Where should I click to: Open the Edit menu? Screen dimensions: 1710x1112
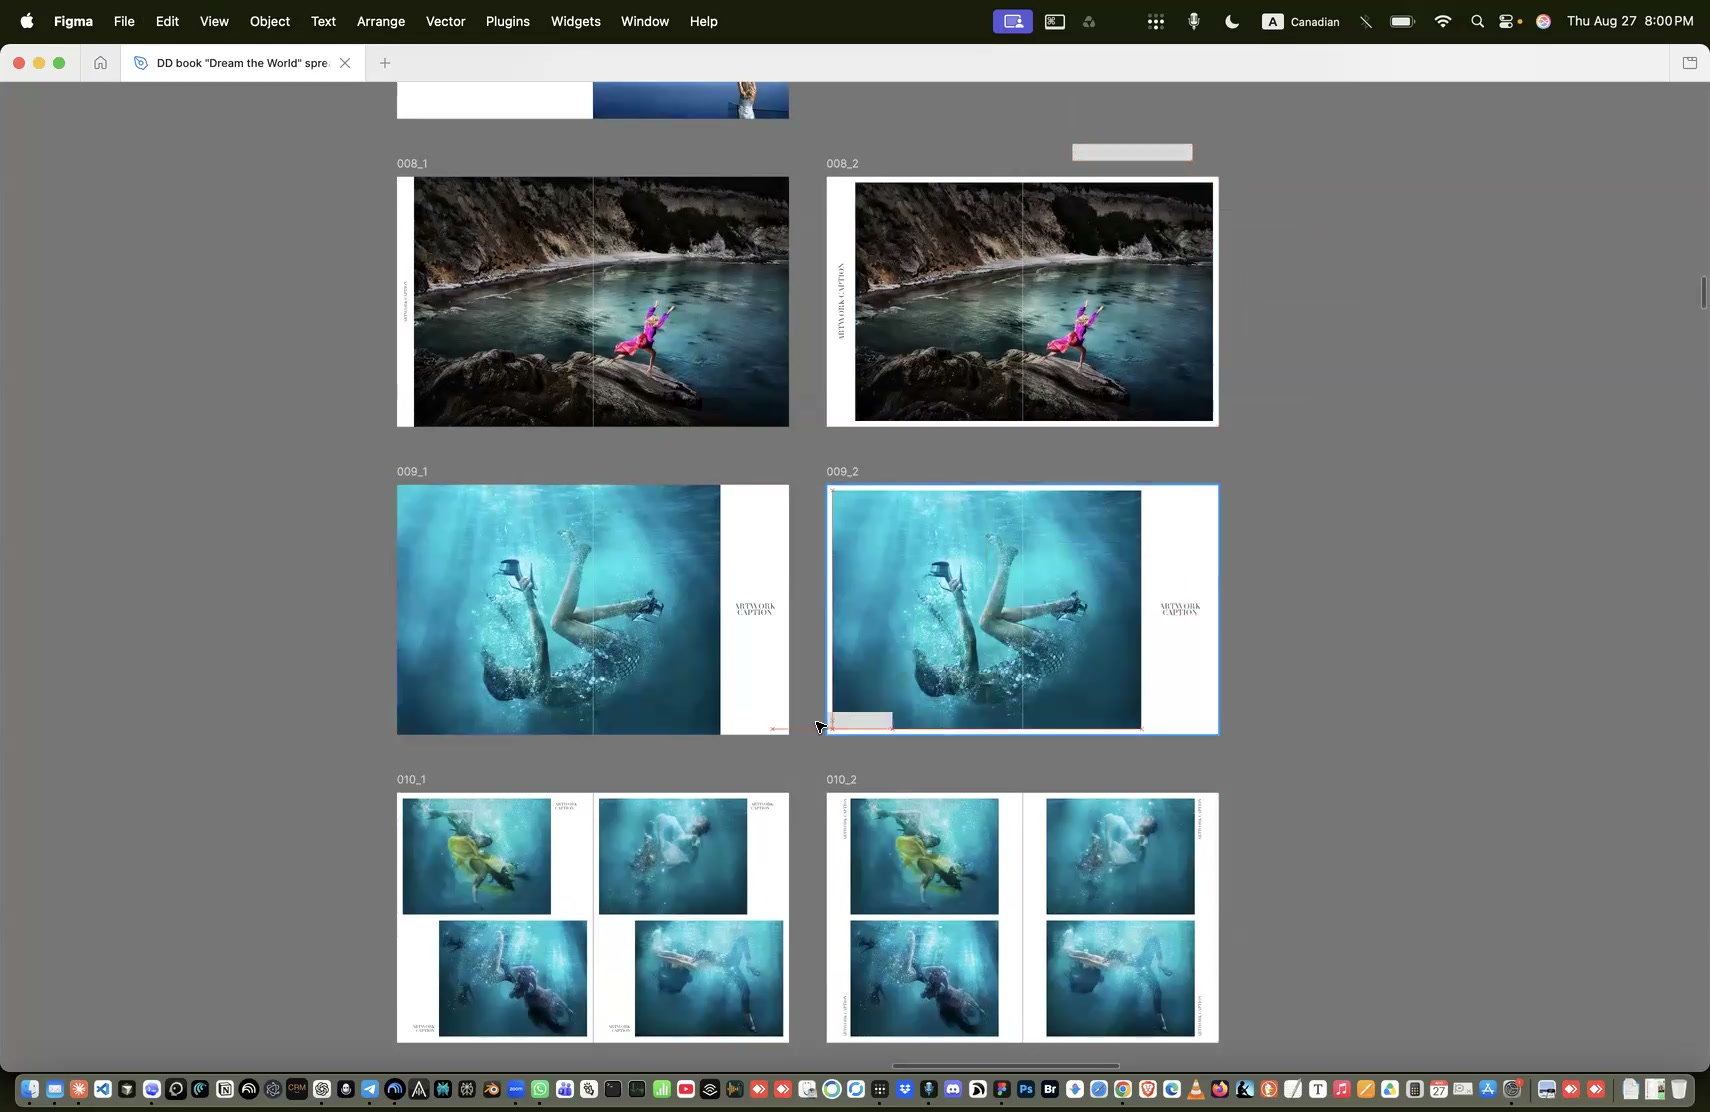click(x=167, y=21)
